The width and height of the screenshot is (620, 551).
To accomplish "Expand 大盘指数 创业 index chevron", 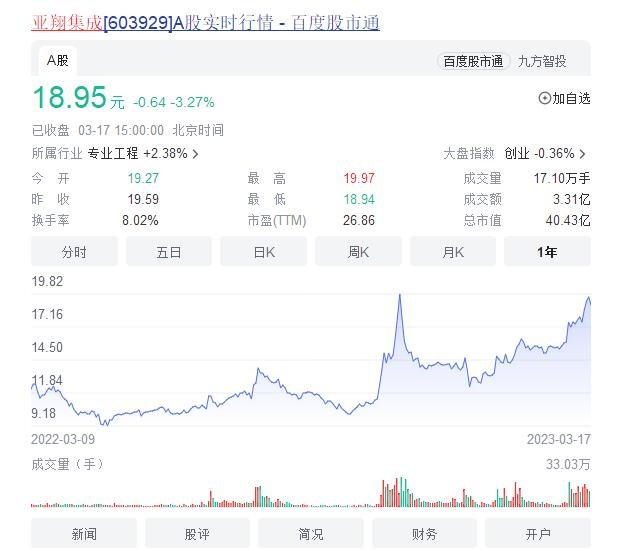I will click(582, 154).
